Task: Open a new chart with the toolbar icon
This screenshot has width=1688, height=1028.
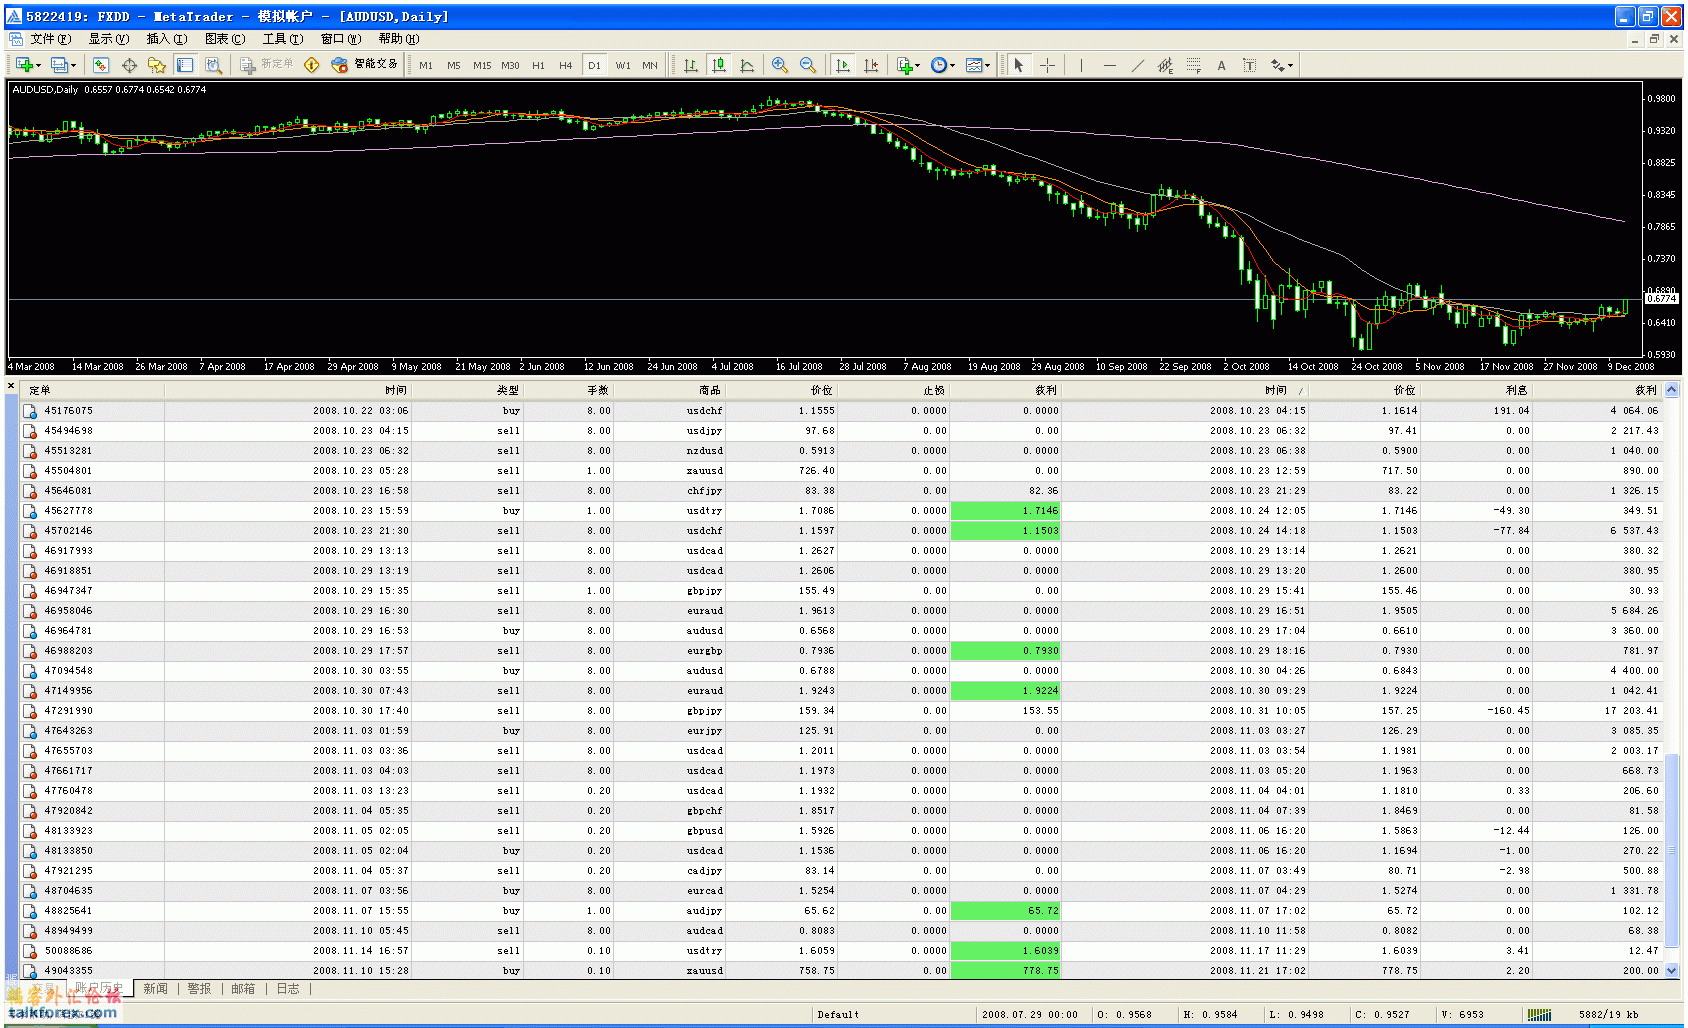Action: click(24, 65)
